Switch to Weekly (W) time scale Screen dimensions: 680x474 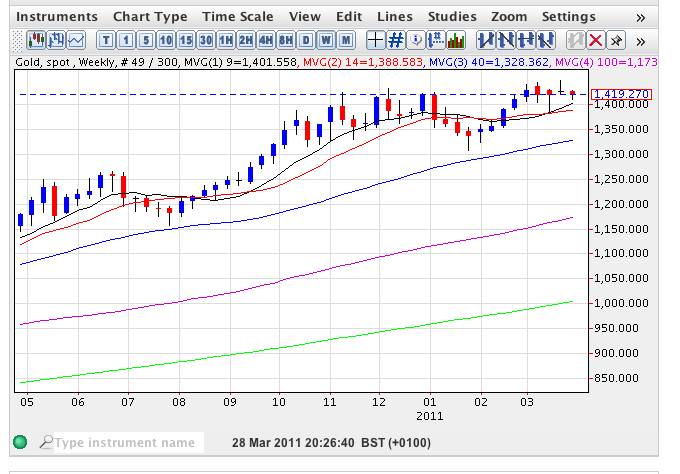click(x=326, y=41)
